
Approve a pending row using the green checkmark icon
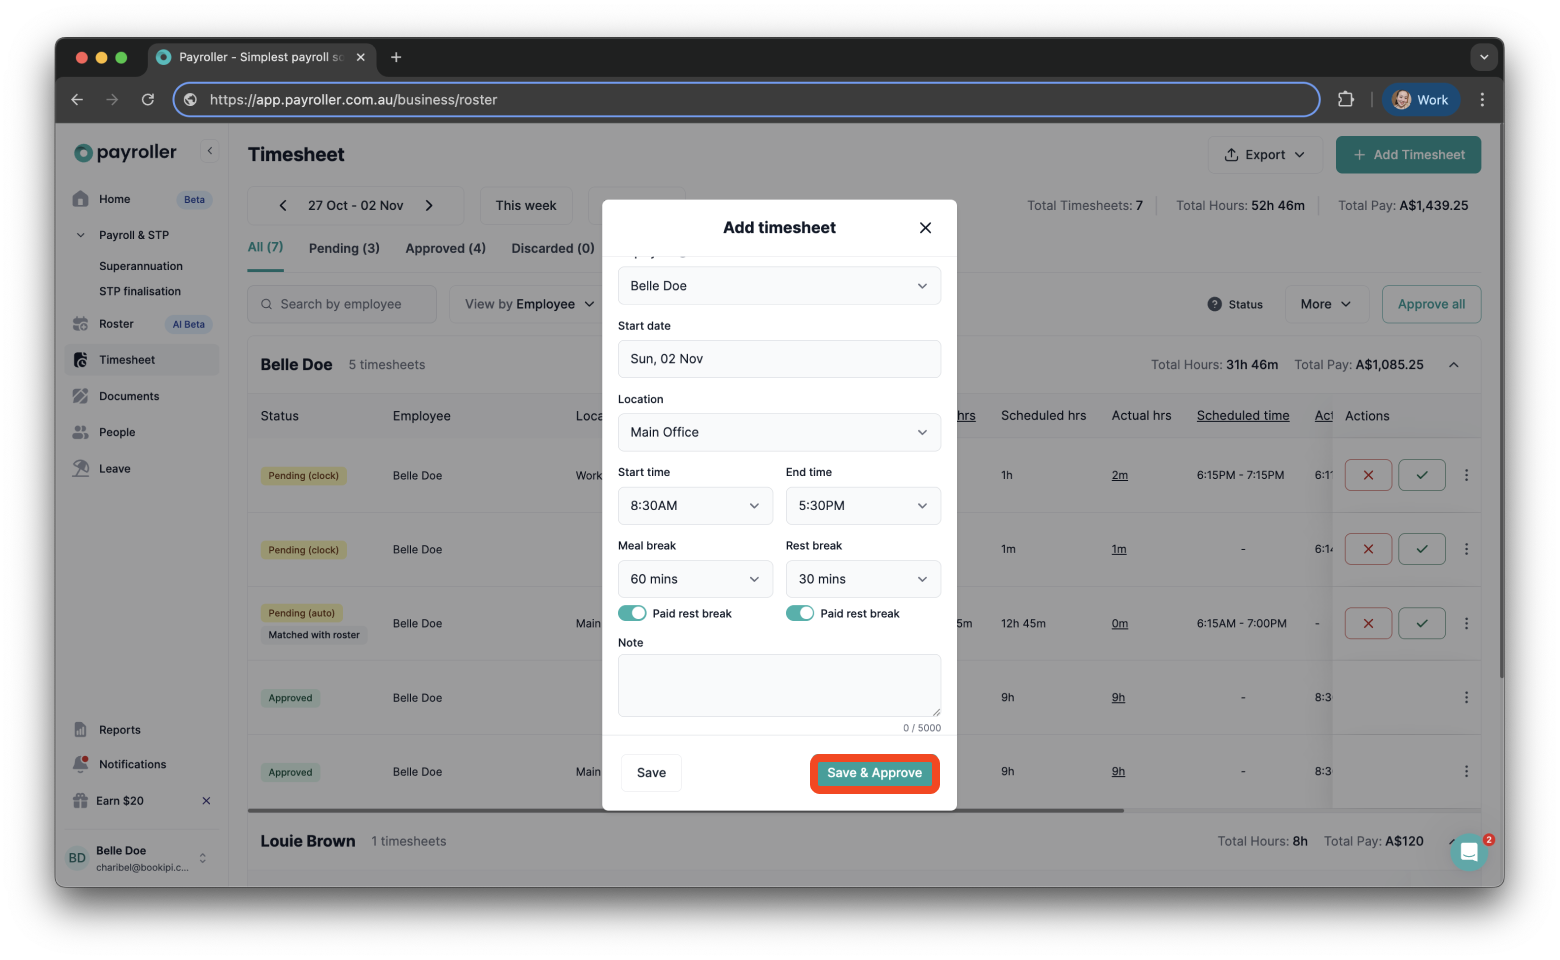(x=1421, y=474)
